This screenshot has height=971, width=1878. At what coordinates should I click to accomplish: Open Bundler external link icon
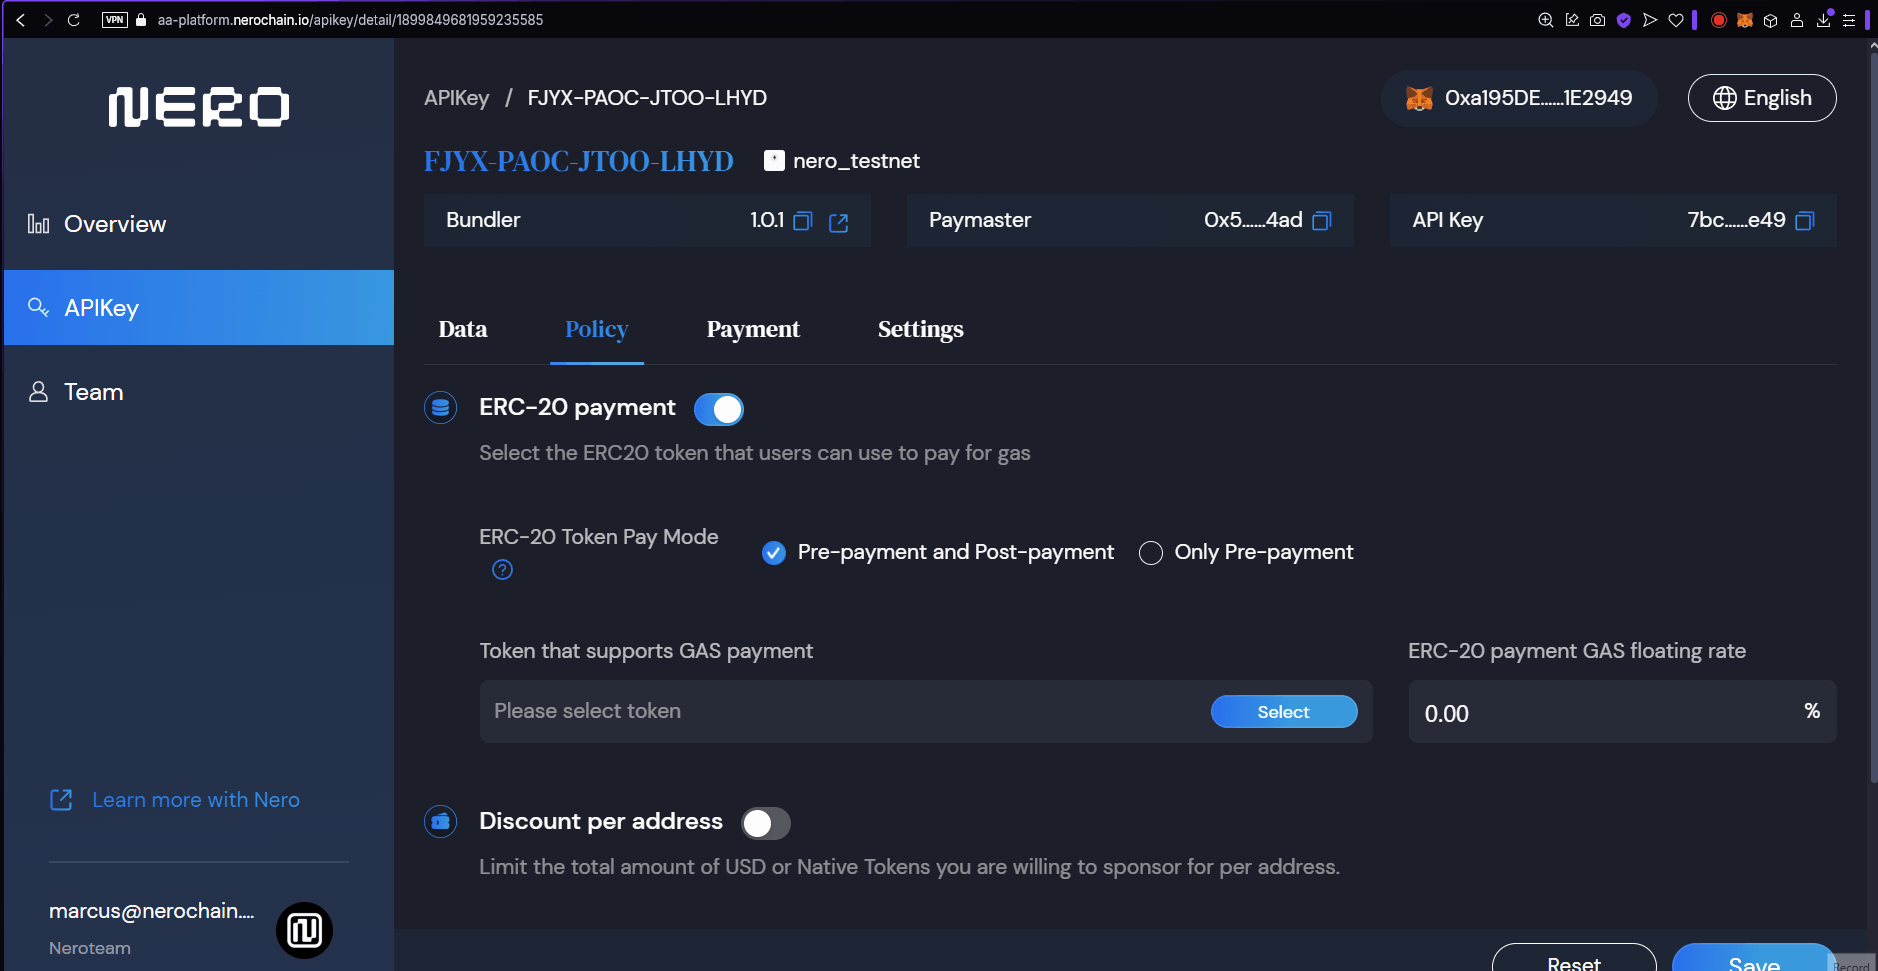click(x=838, y=222)
